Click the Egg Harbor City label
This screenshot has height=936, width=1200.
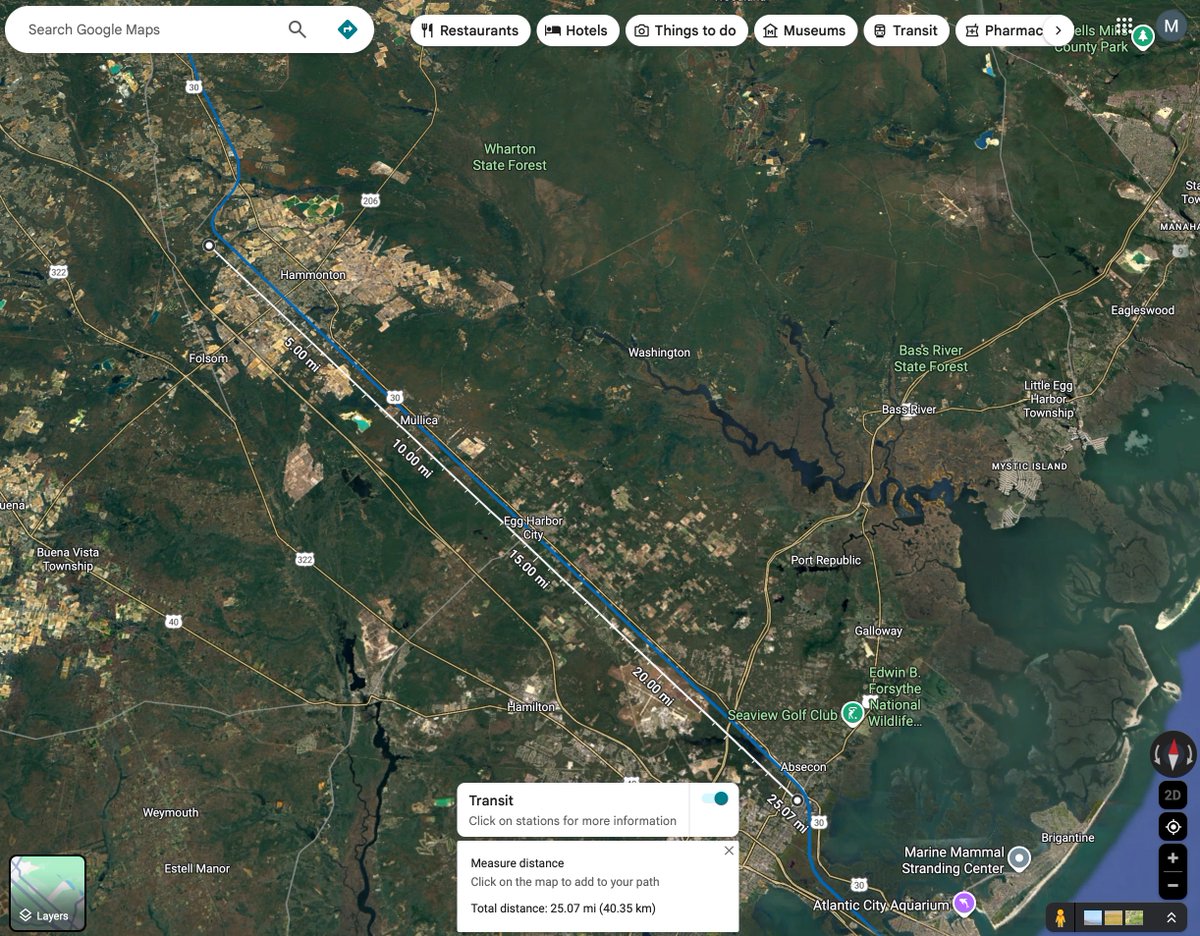[x=533, y=528]
